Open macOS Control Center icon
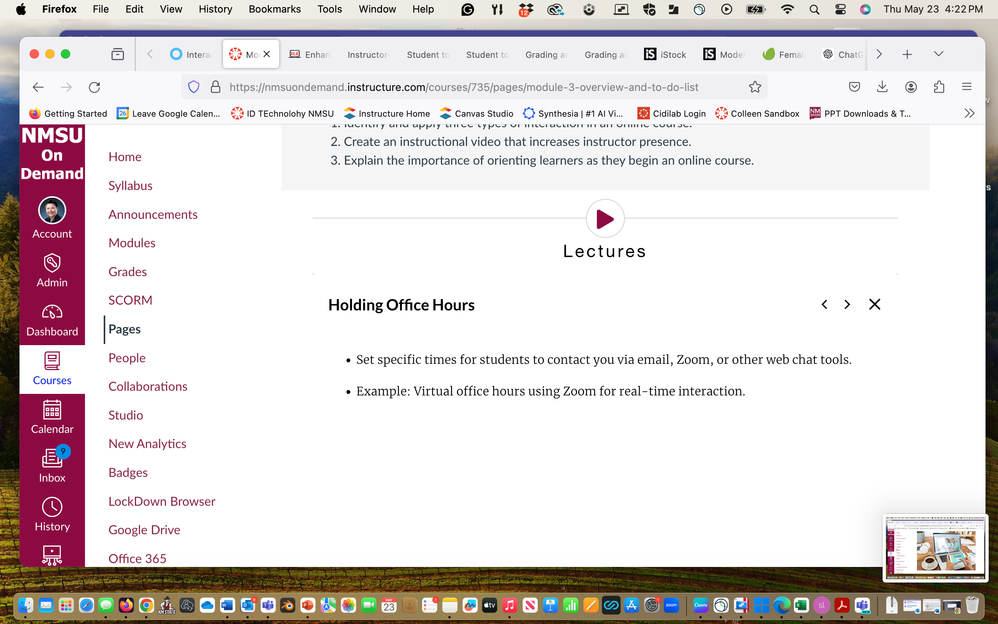The image size is (998, 624). [x=840, y=9]
